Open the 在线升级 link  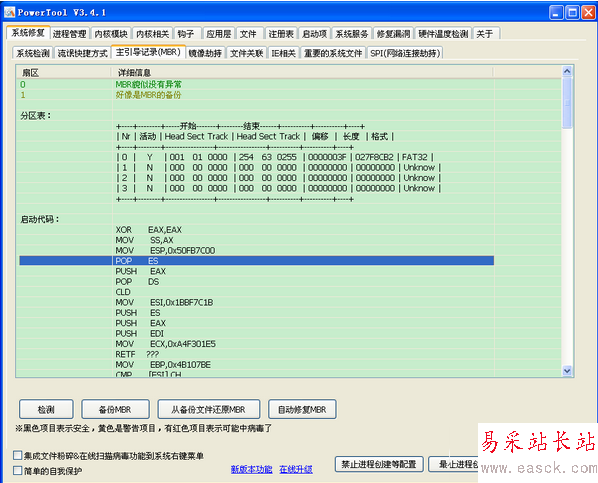[x=296, y=469]
